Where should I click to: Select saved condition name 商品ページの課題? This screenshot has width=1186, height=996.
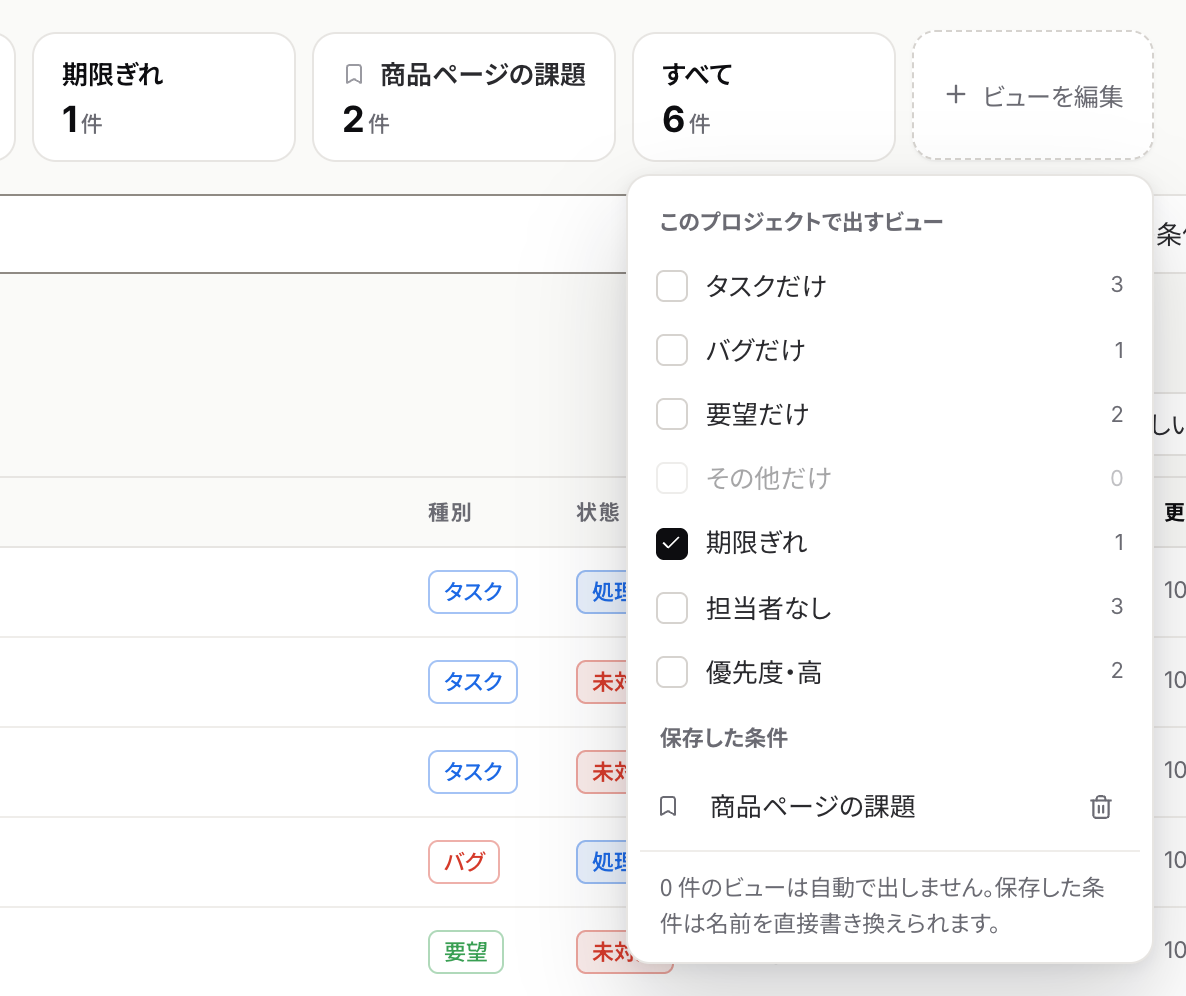813,807
